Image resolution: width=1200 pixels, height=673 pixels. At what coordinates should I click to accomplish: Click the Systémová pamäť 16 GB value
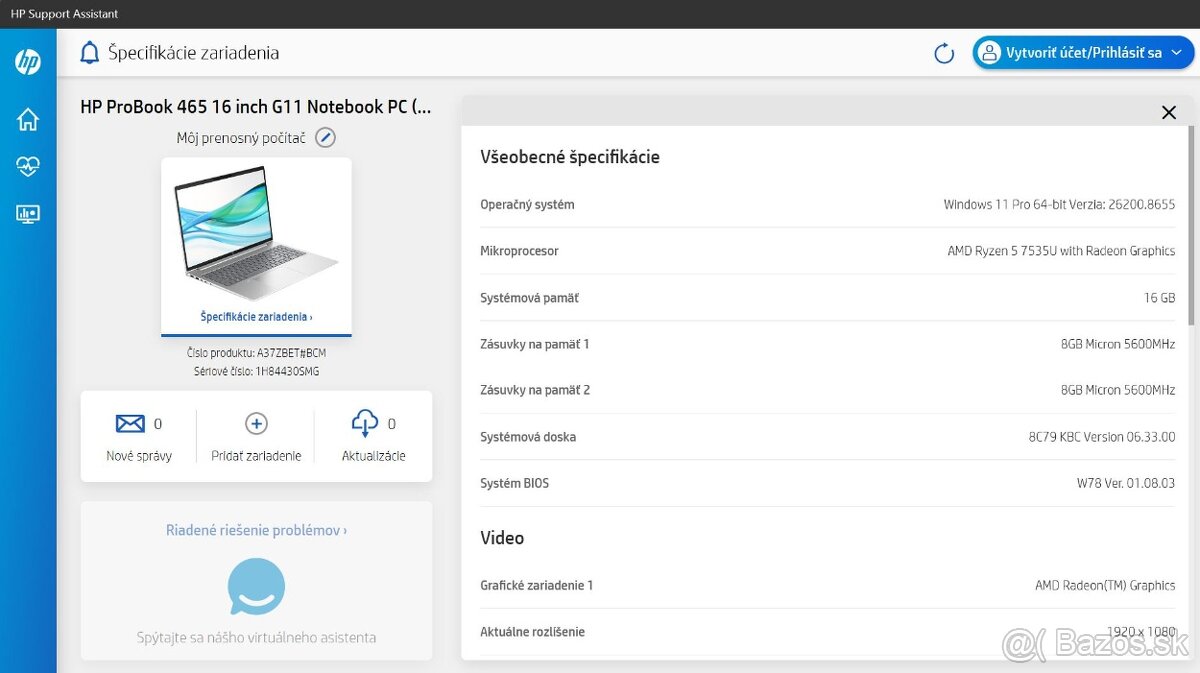pyautogui.click(x=1160, y=298)
